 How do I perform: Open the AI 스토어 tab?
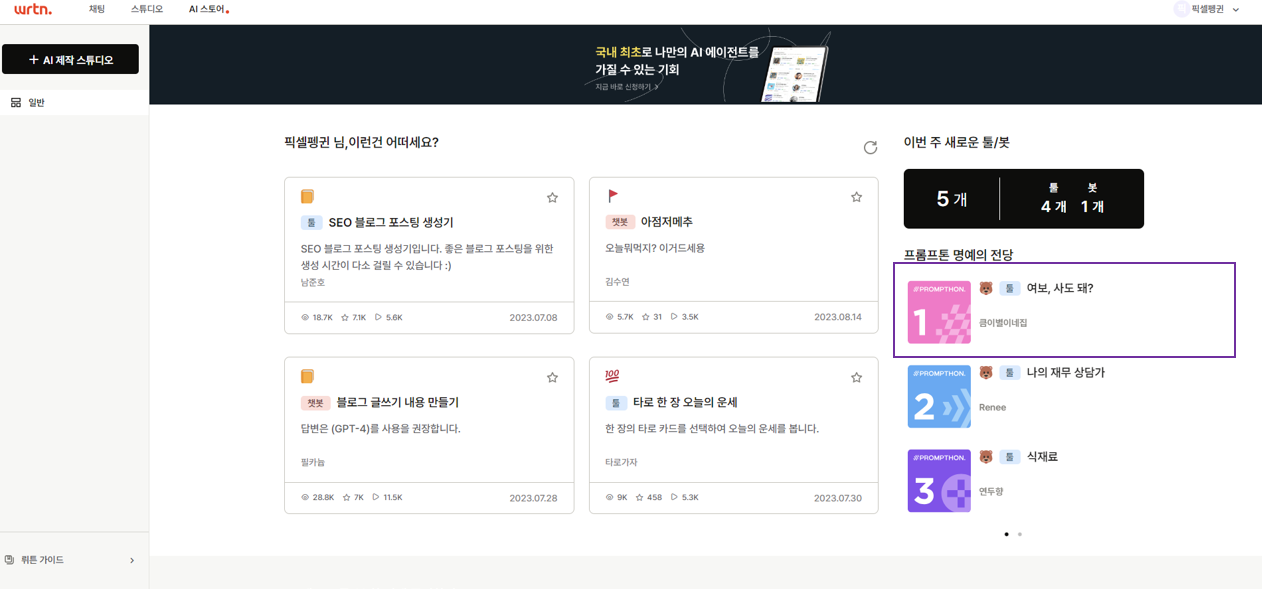pyautogui.click(x=208, y=9)
